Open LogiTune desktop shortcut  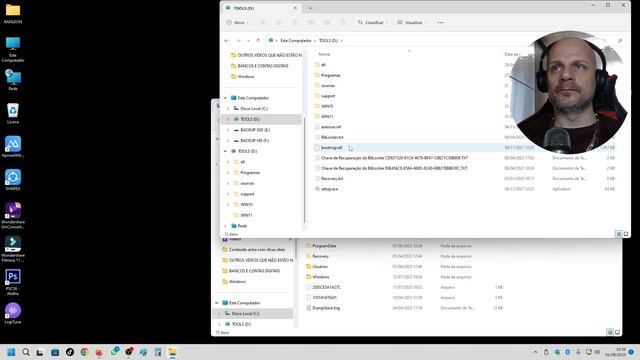pyautogui.click(x=13, y=313)
